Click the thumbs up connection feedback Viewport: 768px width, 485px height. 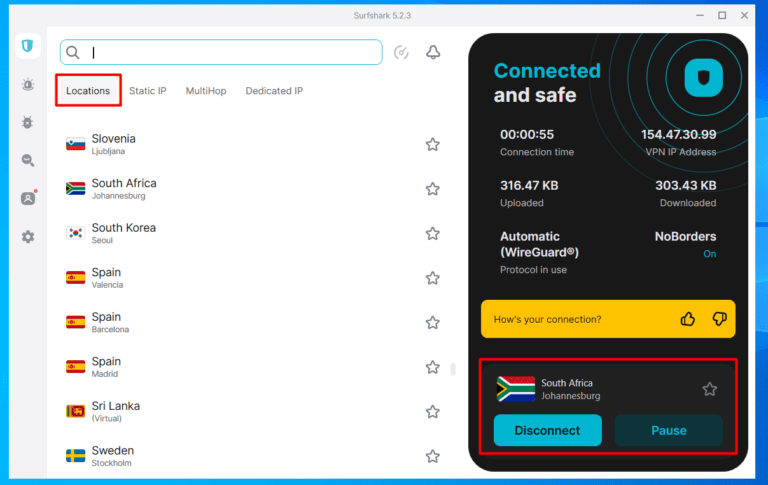pyautogui.click(x=688, y=319)
